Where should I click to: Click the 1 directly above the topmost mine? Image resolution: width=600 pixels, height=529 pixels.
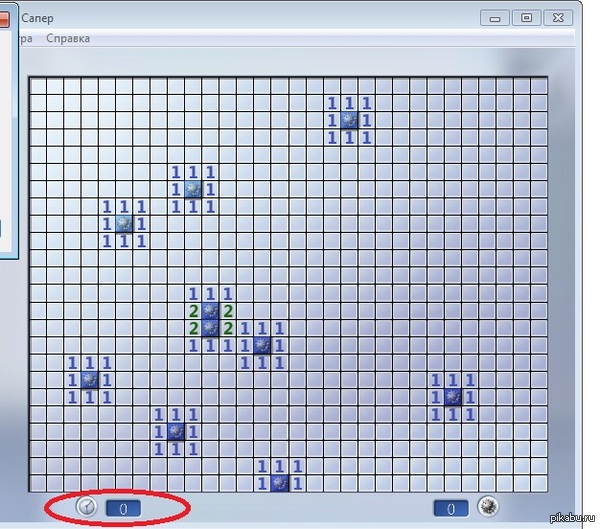click(349, 103)
